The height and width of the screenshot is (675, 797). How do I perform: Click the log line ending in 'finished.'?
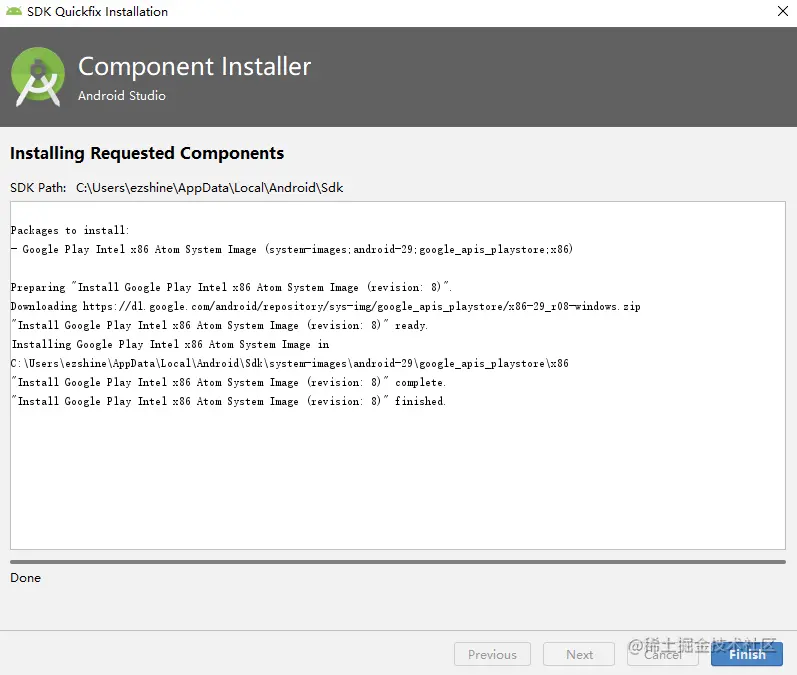(x=228, y=401)
